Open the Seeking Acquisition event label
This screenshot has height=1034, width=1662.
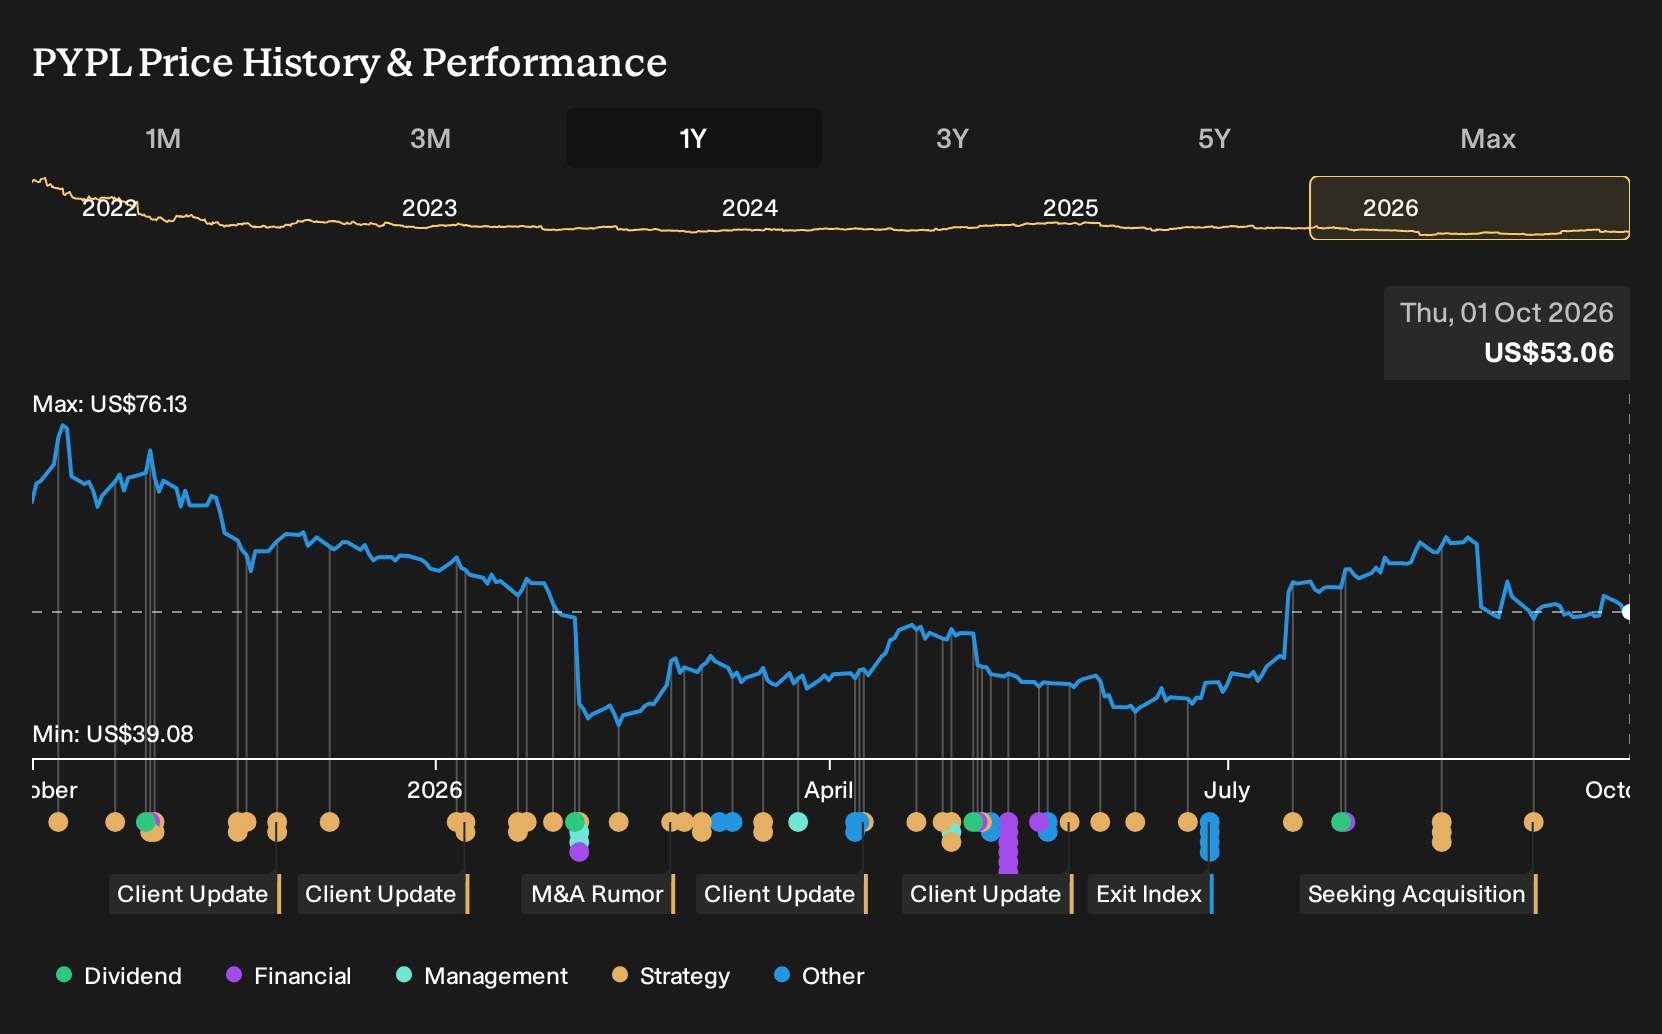[x=1417, y=894]
